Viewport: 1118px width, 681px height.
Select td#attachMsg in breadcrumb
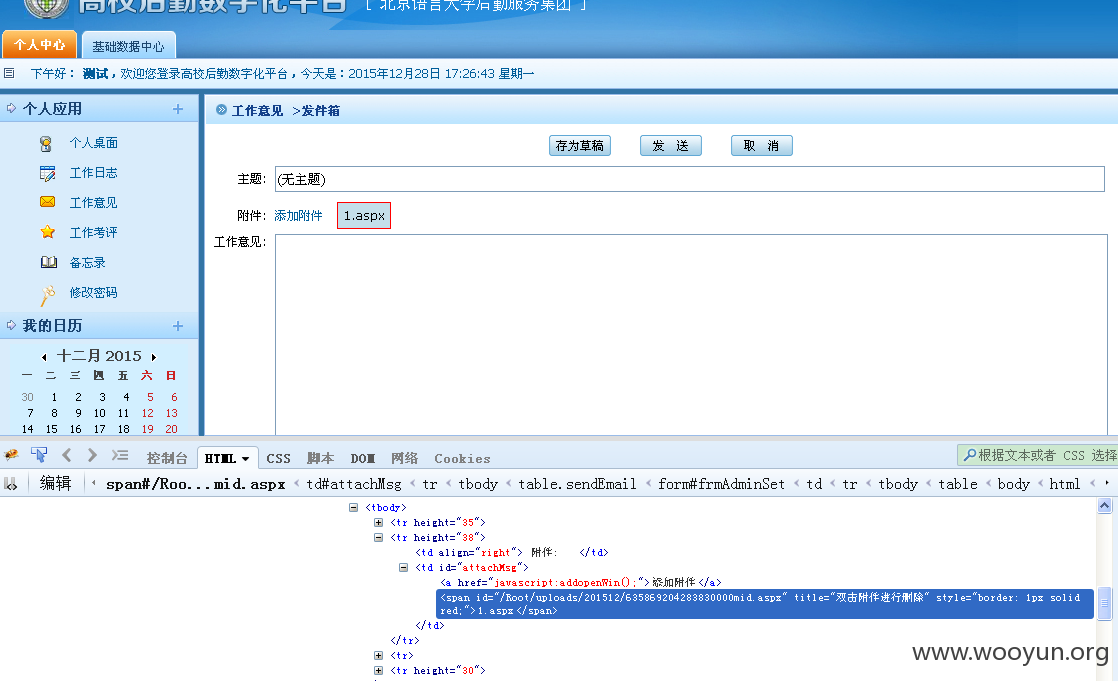point(354,484)
